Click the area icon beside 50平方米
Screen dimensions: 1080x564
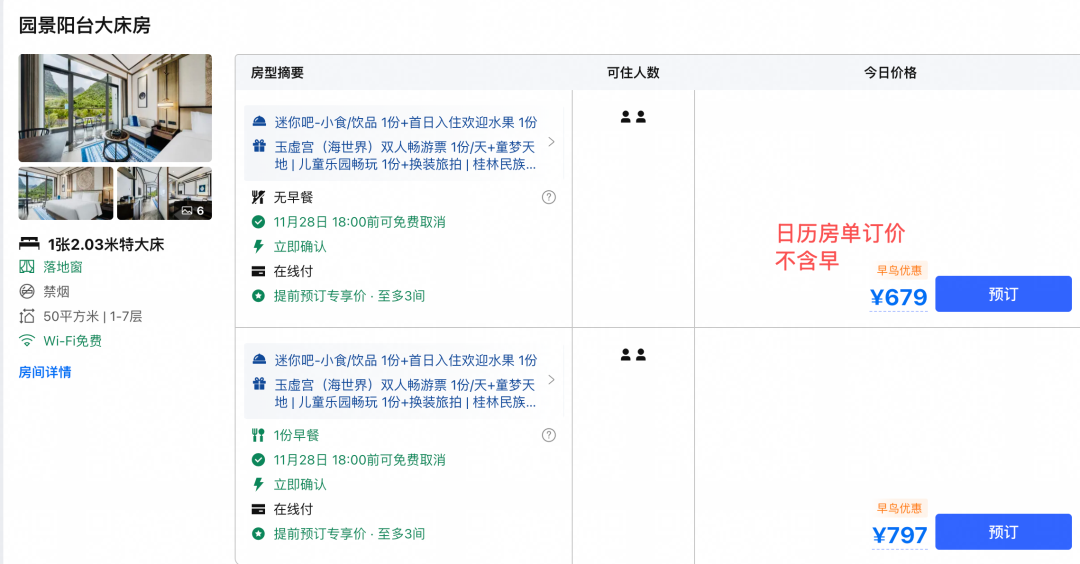tap(27, 317)
